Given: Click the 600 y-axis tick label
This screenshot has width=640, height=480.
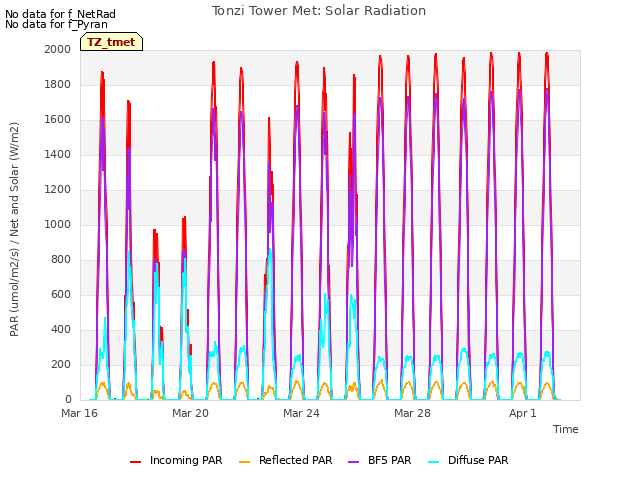Looking at the screenshot, I should [x=61, y=294].
